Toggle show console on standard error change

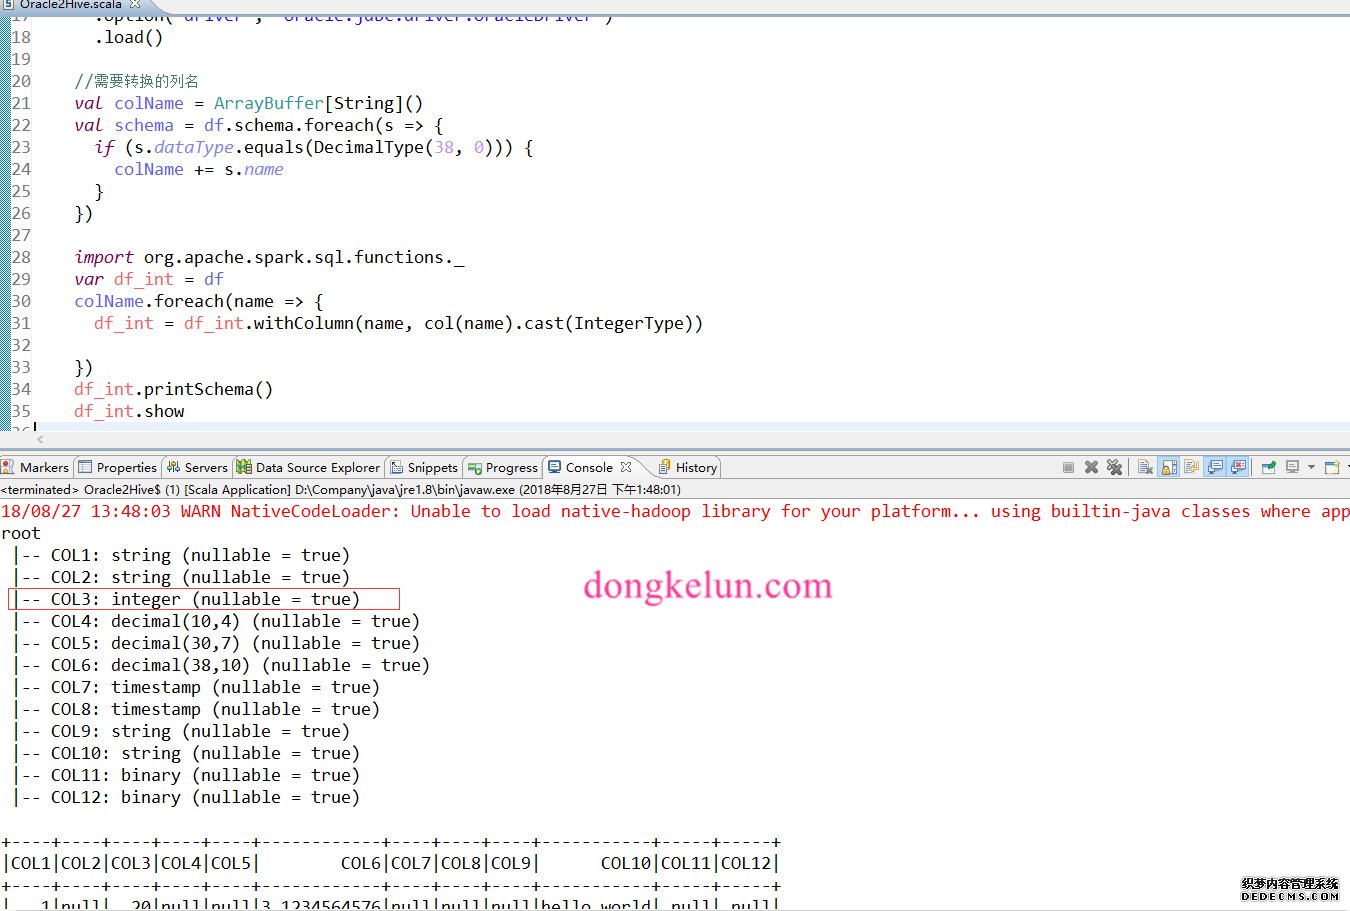pyautogui.click(x=1238, y=467)
